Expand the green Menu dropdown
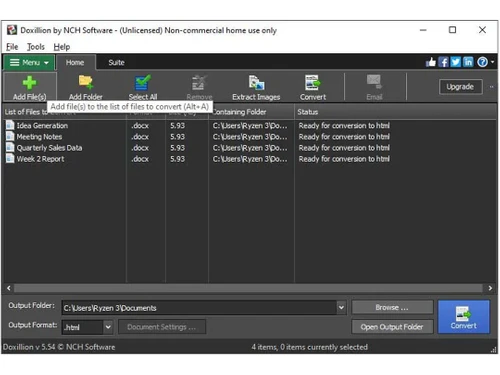 pyautogui.click(x=29, y=63)
